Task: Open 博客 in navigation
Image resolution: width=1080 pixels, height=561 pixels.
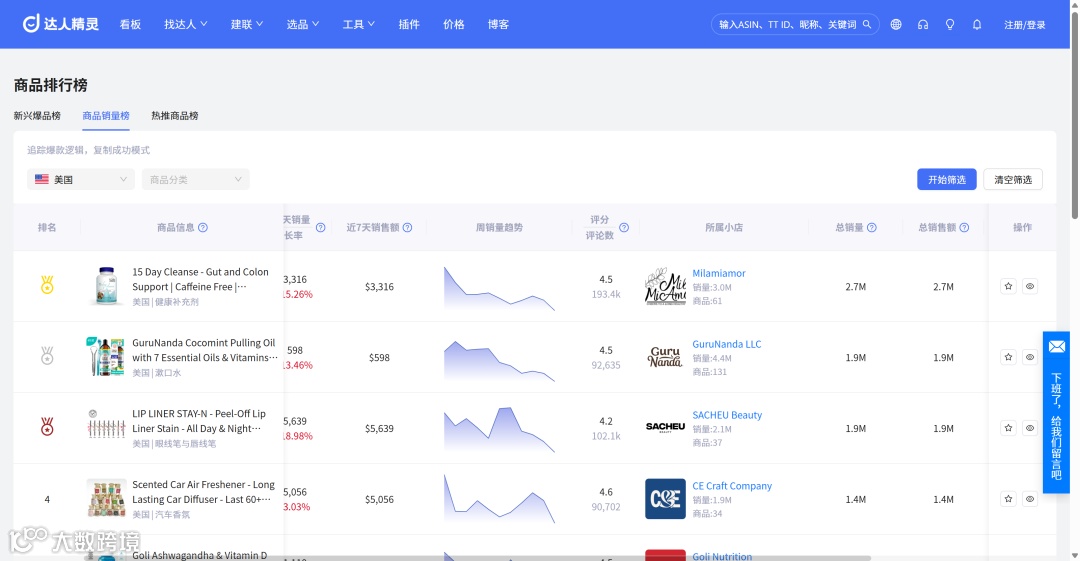Action: (x=499, y=24)
